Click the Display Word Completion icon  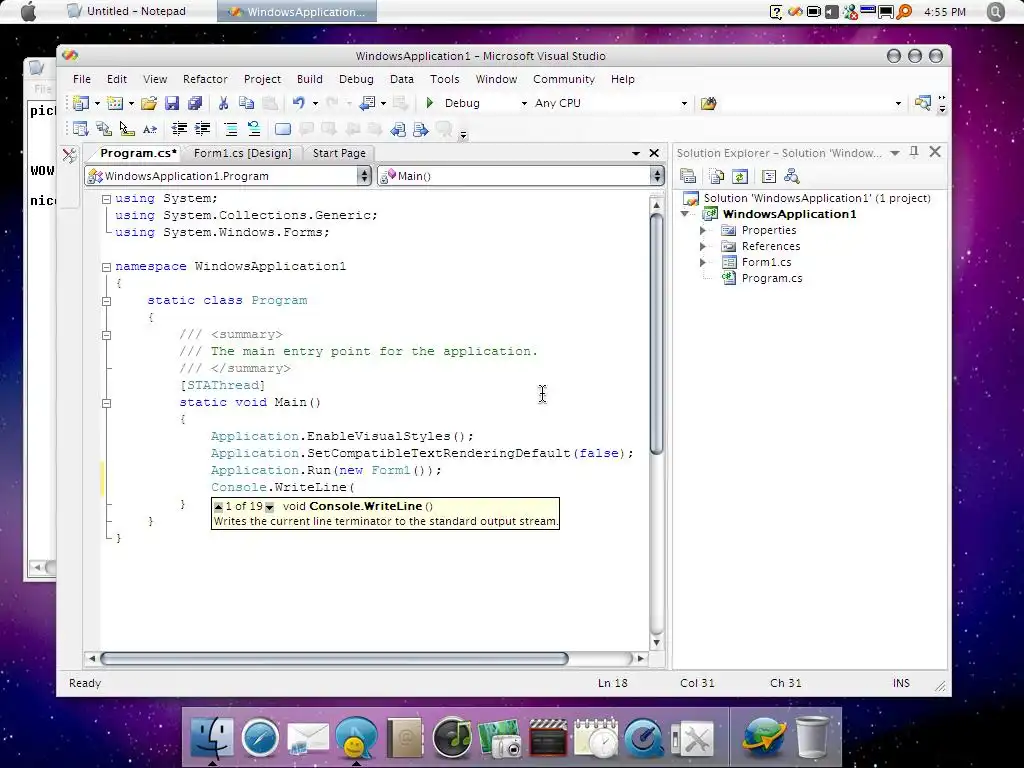(150, 129)
